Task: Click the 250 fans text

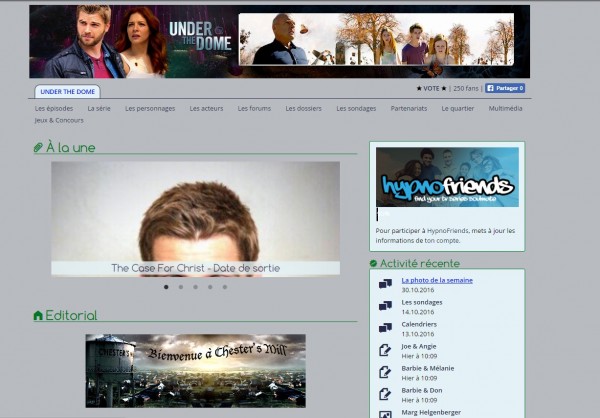Action: (x=466, y=88)
